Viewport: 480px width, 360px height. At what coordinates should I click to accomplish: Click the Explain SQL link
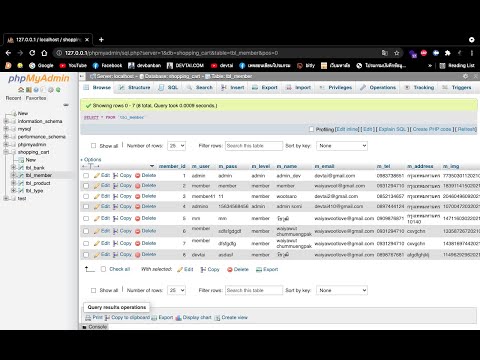coord(392,129)
